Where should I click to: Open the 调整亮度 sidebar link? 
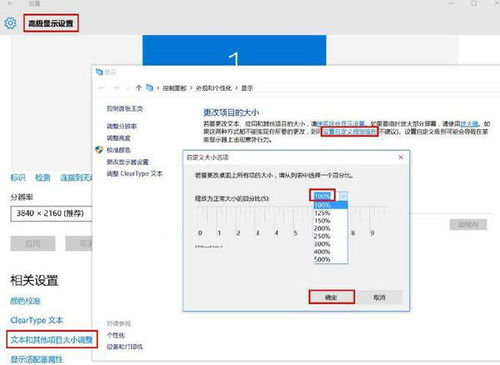click(x=119, y=138)
